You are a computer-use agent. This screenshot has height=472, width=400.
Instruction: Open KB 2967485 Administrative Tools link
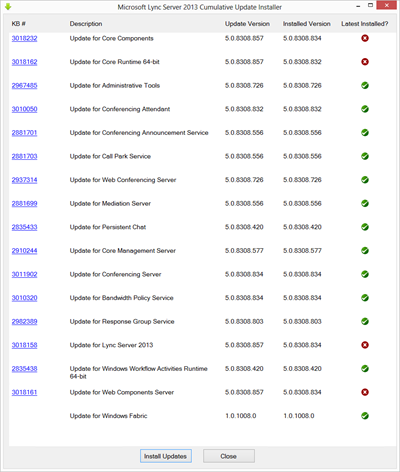(24, 86)
